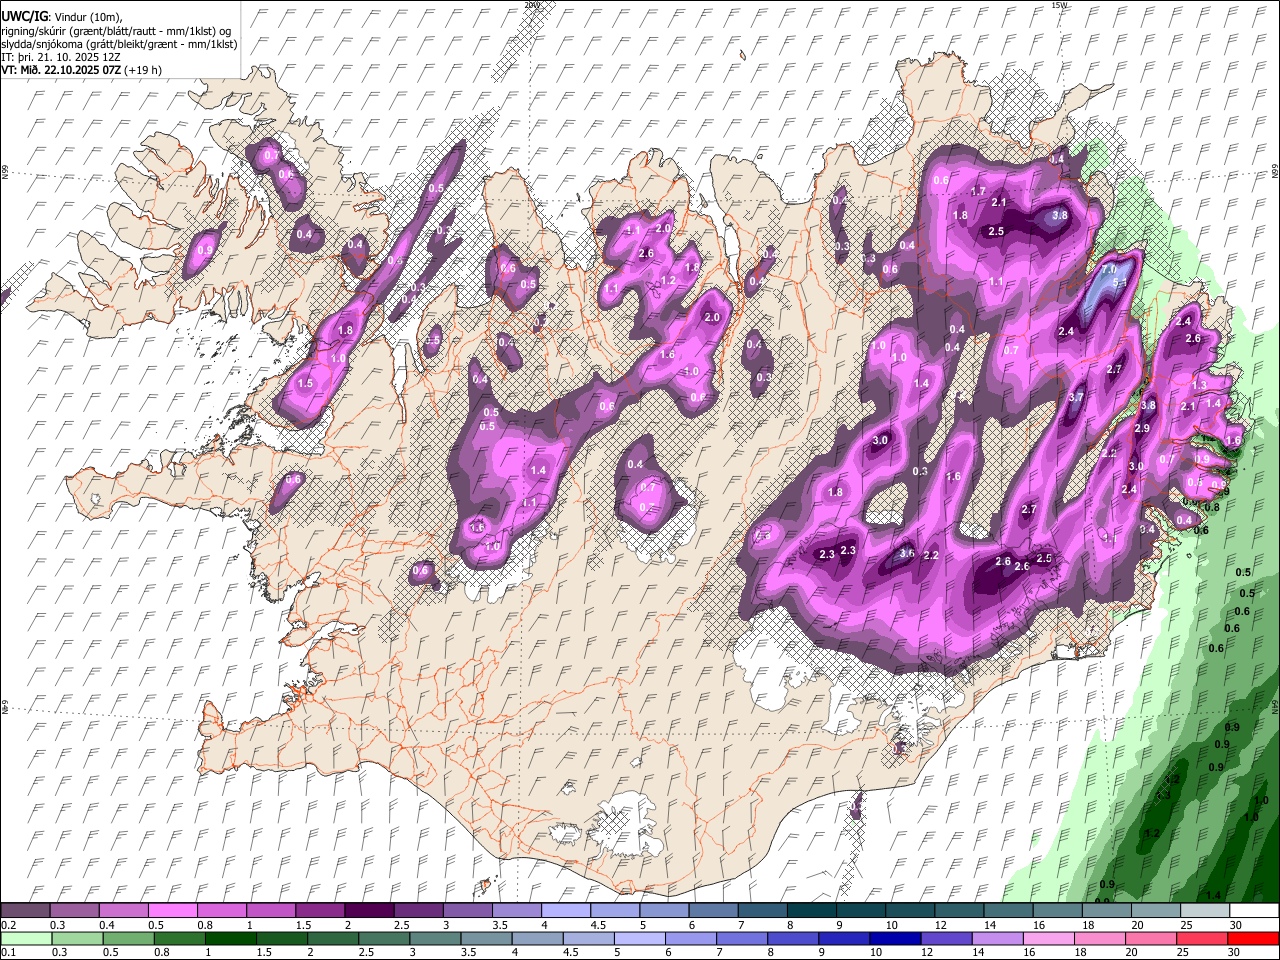Select the pale grey snow swatch between 25 and 30
Image resolution: width=1280 pixels, height=960 pixels.
(1204, 911)
